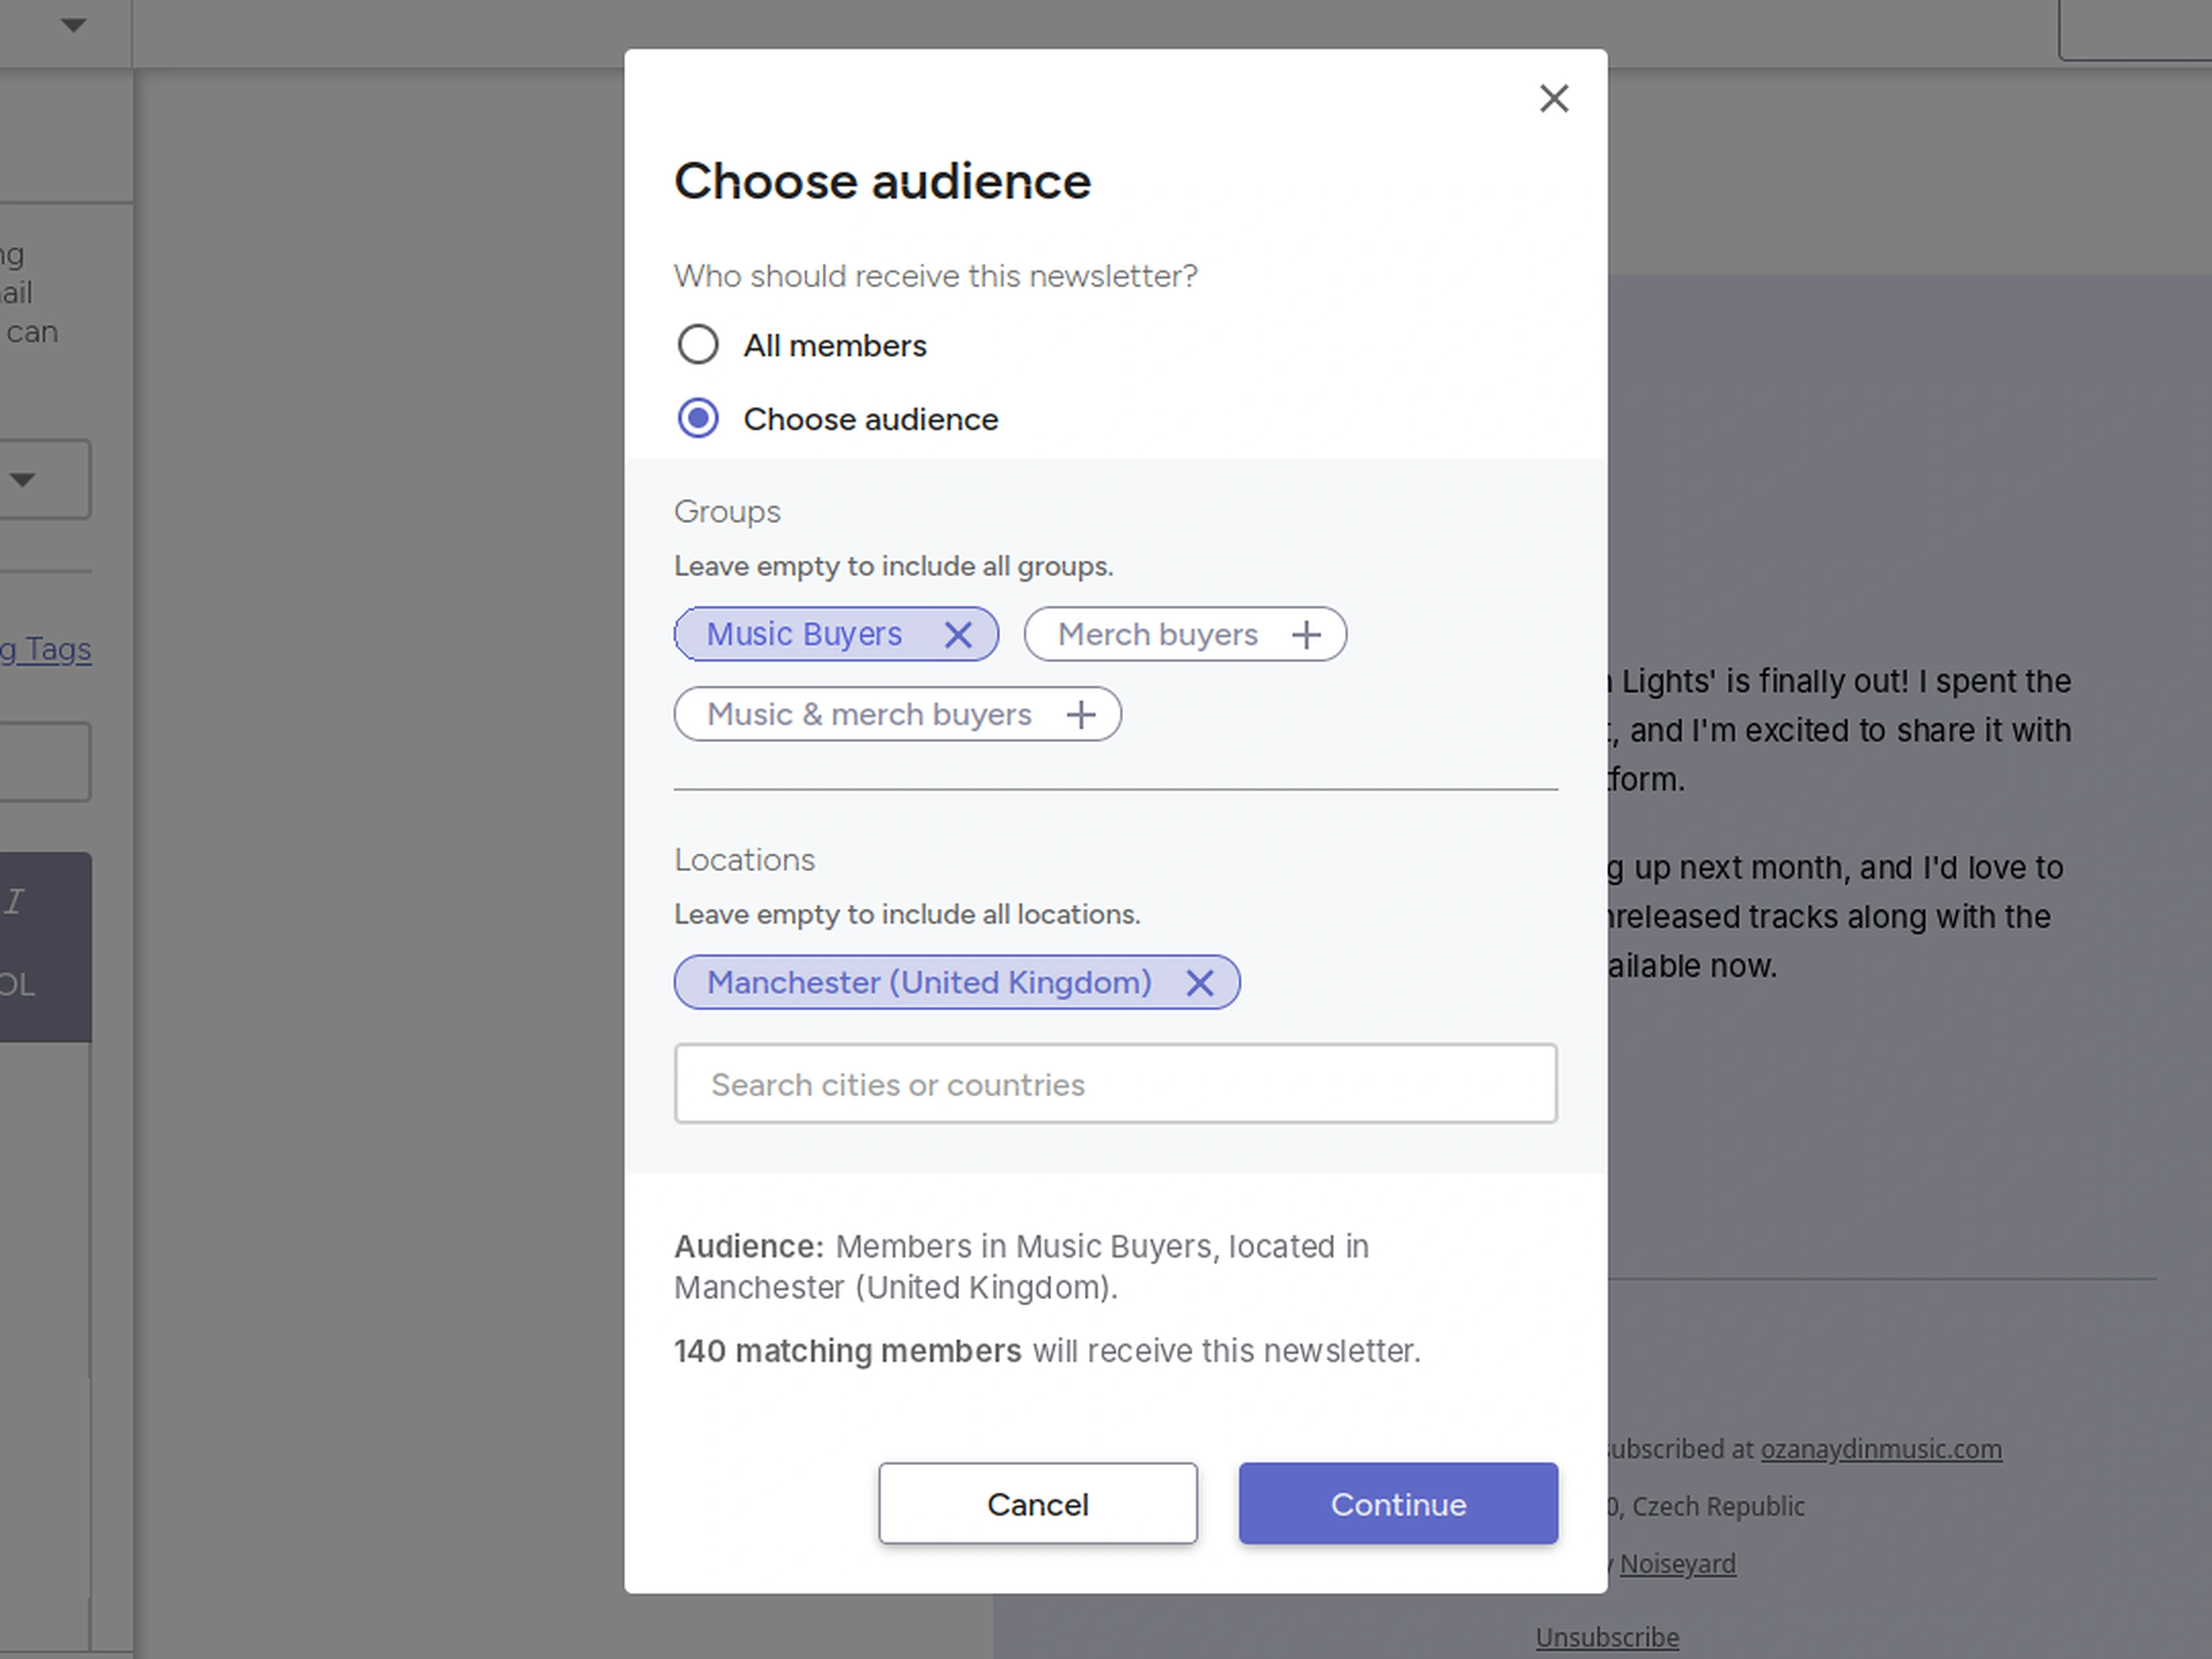The image size is (2212, 1659).
Task: Click the Music Buyers chip label
Action: [x=804, y=634]
